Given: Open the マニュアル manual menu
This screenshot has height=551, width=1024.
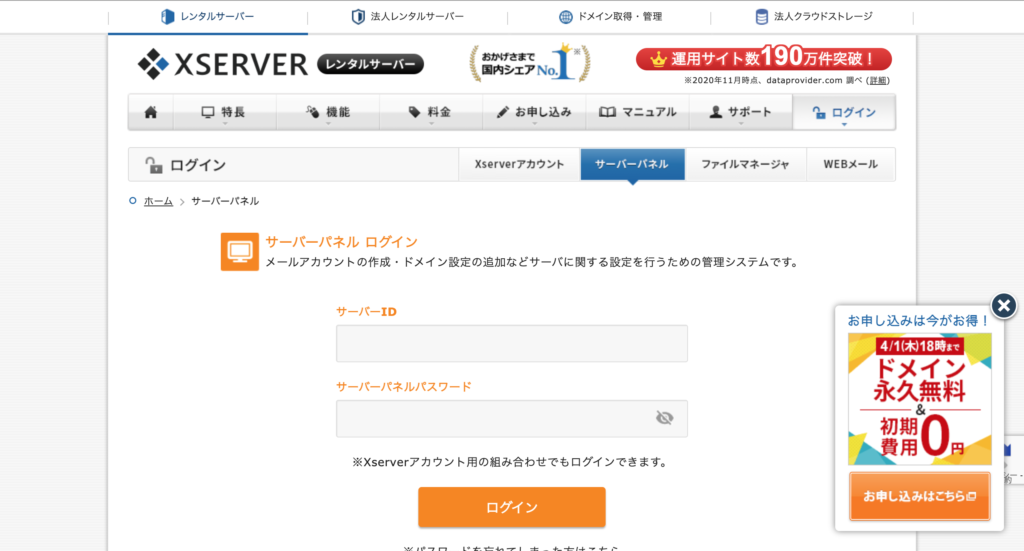Looking at the screenshot, I should pyautogui.click(x=637, y=112).
